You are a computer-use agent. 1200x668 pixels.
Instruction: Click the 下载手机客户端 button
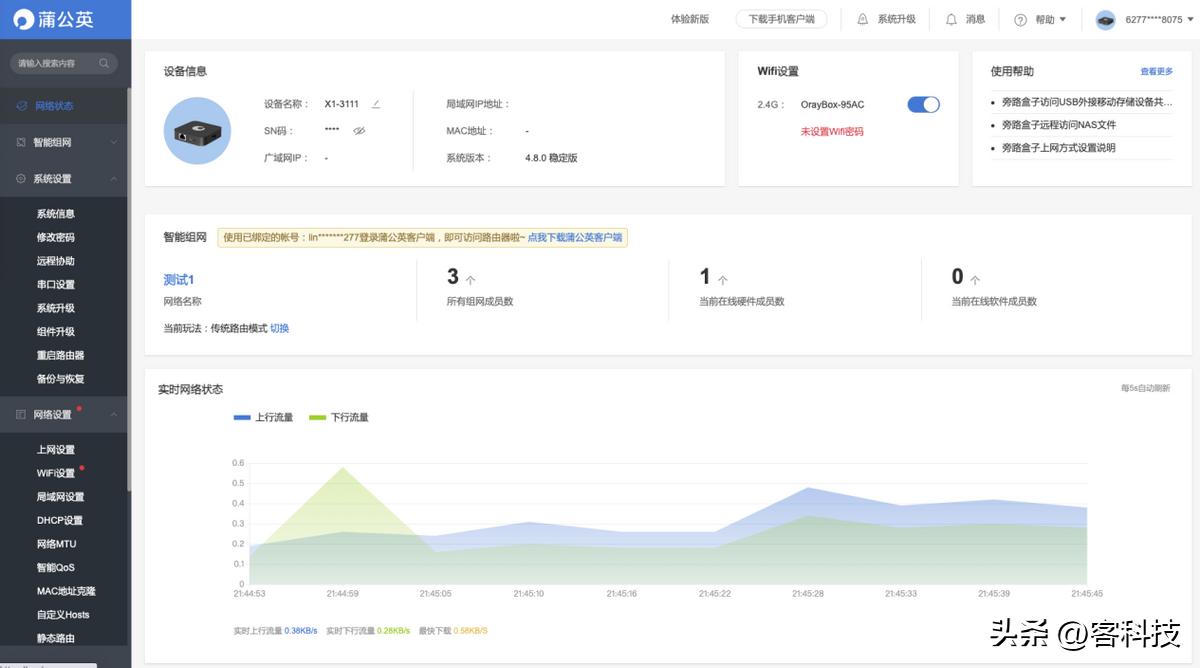pos(781,19)
